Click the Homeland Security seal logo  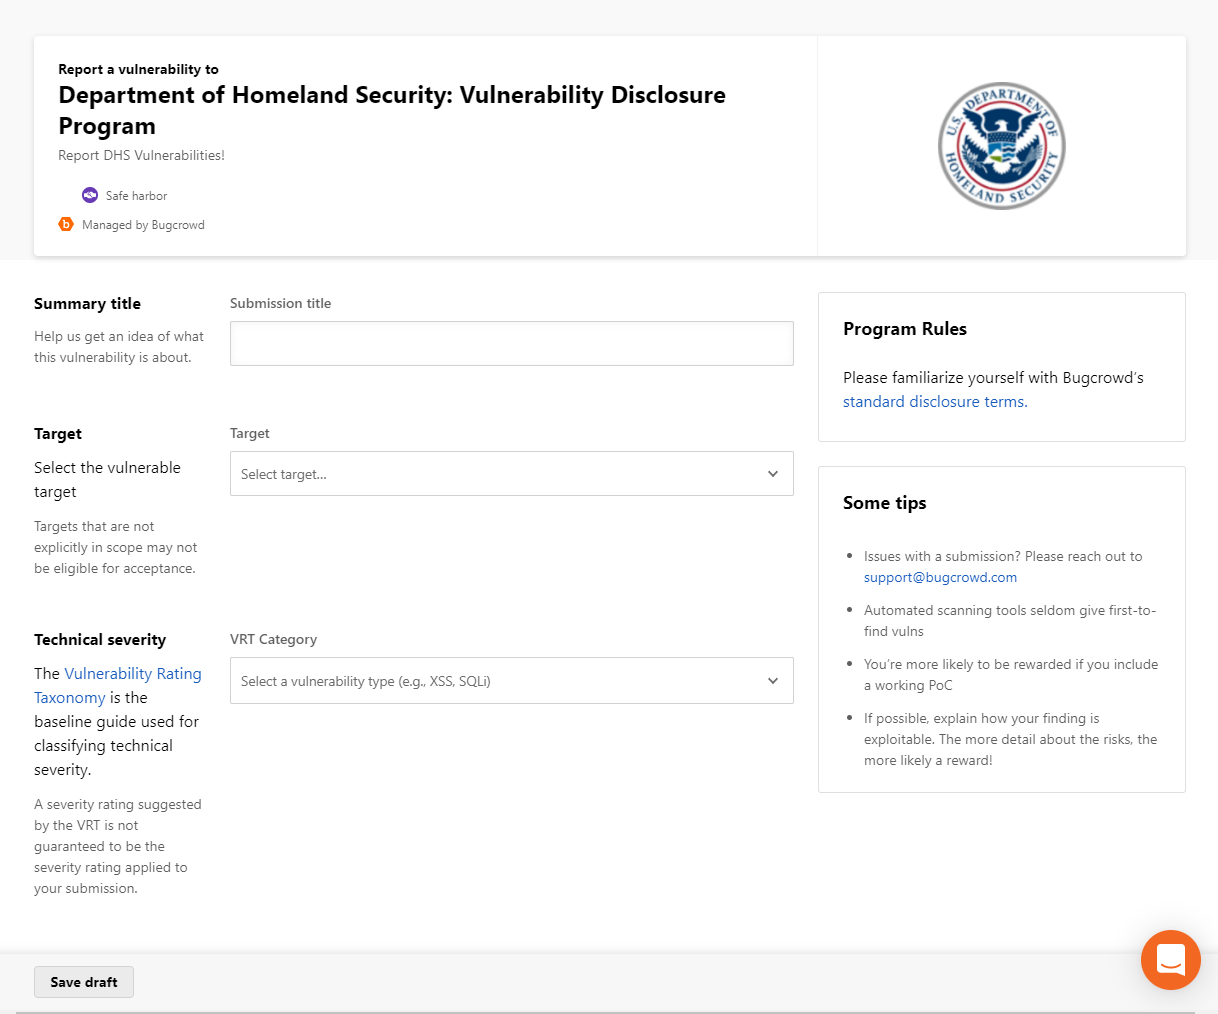[1001, 146]
